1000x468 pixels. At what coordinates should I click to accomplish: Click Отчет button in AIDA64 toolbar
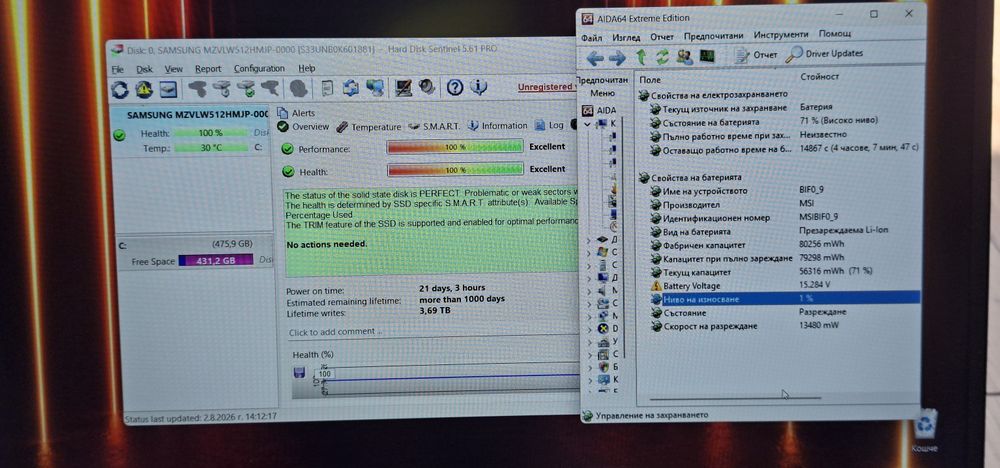click(x=756, y=55)
